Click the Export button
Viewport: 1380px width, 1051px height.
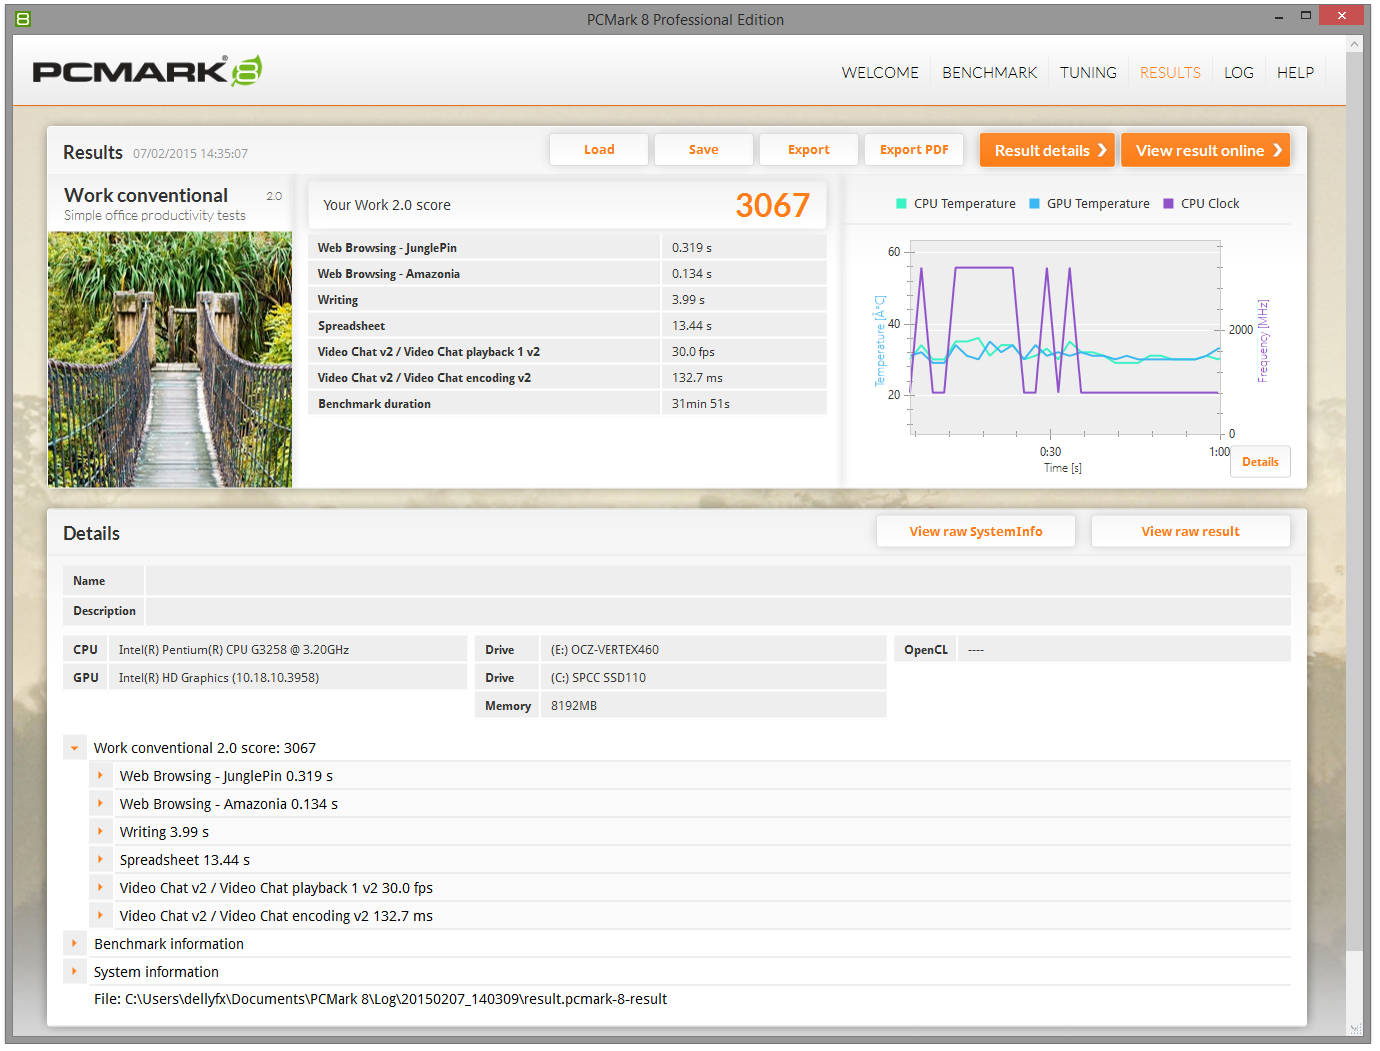pos(809,150)
